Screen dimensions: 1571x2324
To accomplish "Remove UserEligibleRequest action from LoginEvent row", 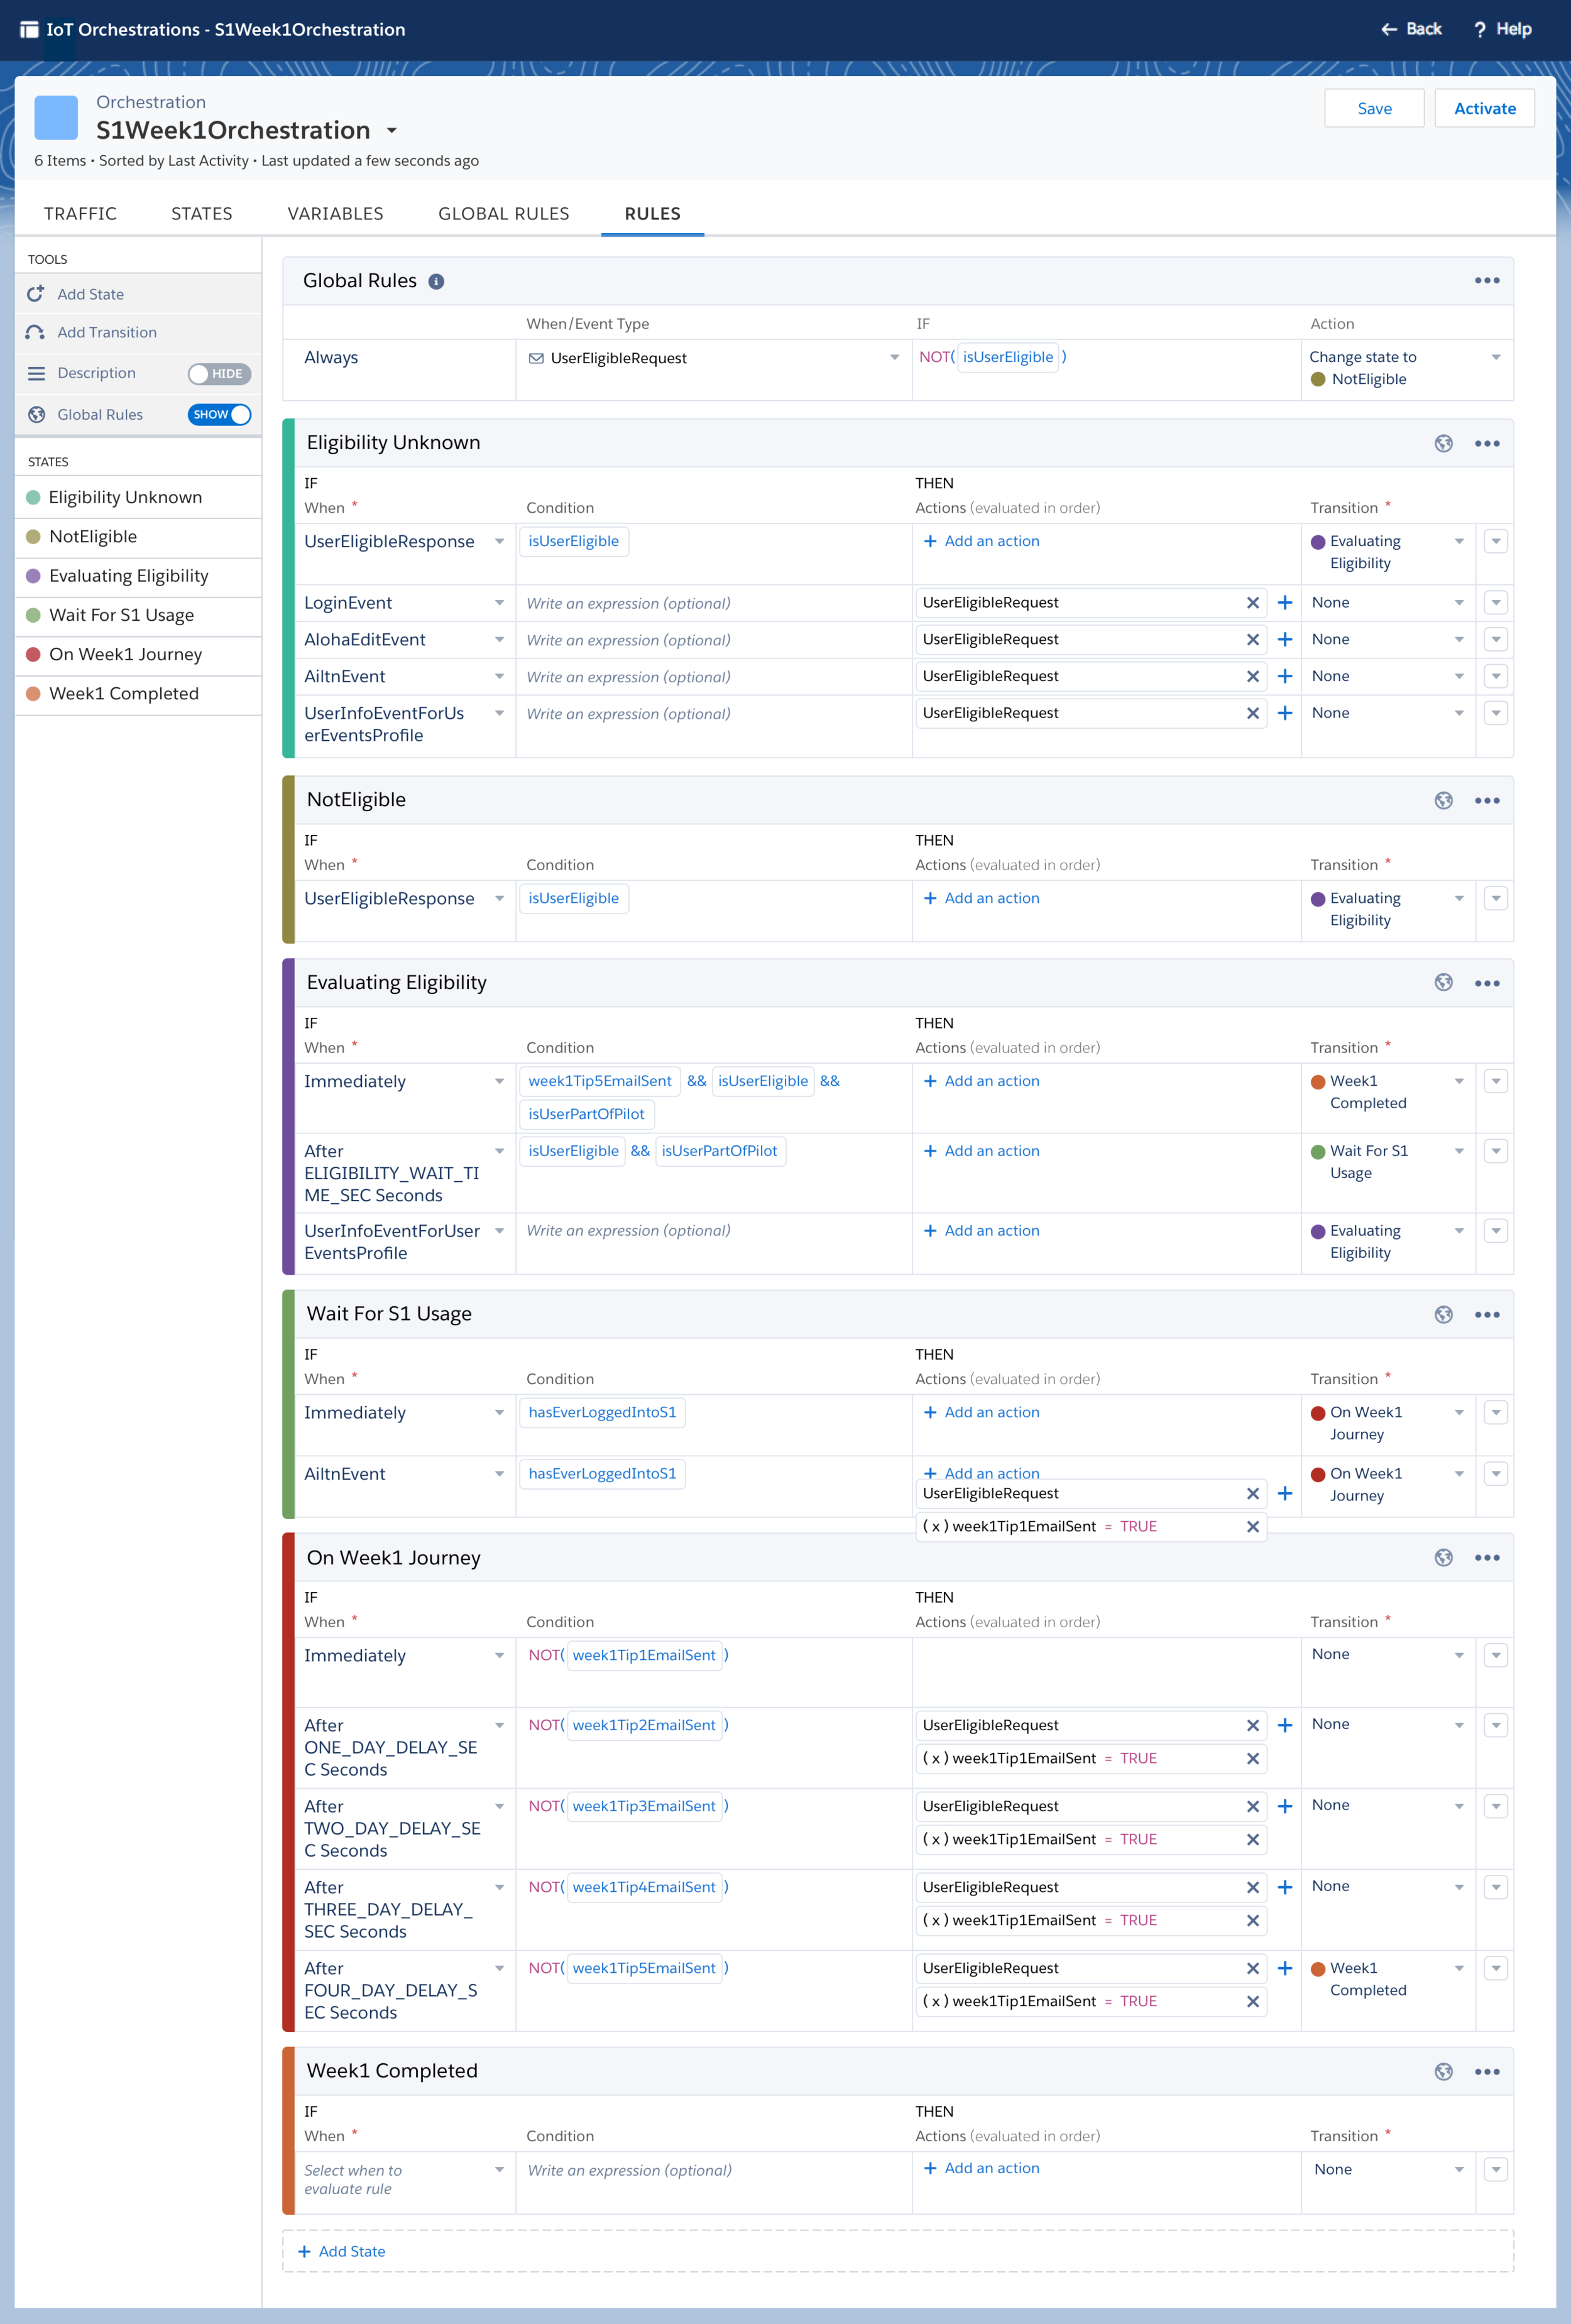I will (1252, 603).
